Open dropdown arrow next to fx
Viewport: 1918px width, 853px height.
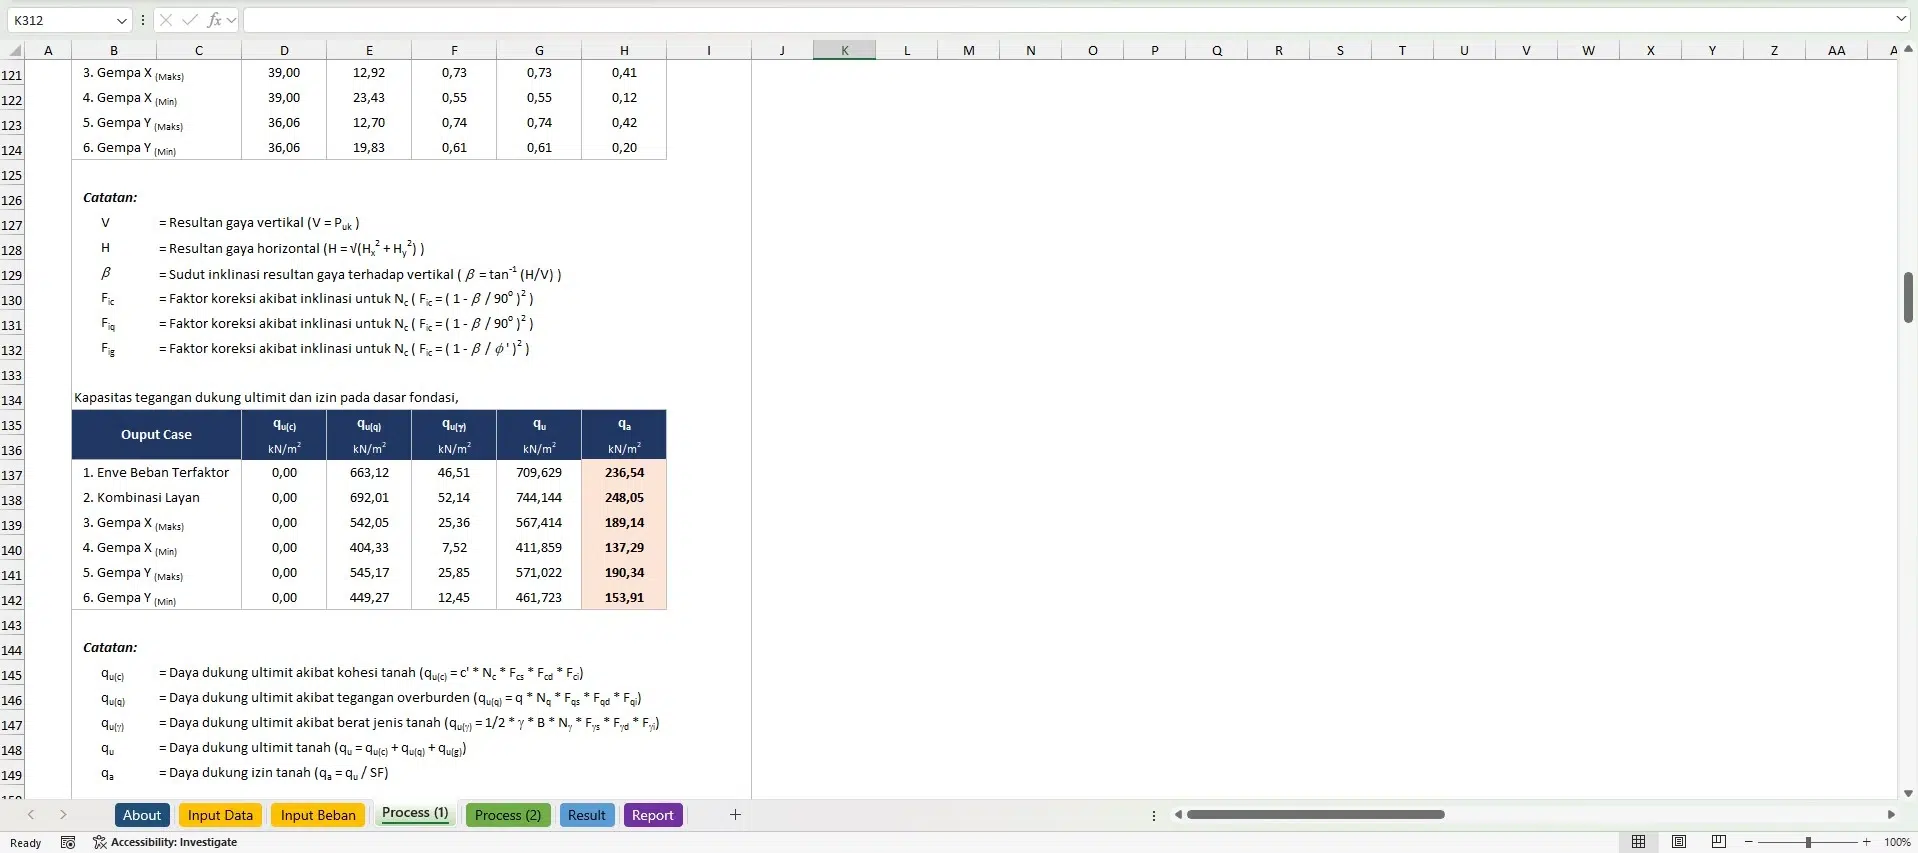[232, 20]
